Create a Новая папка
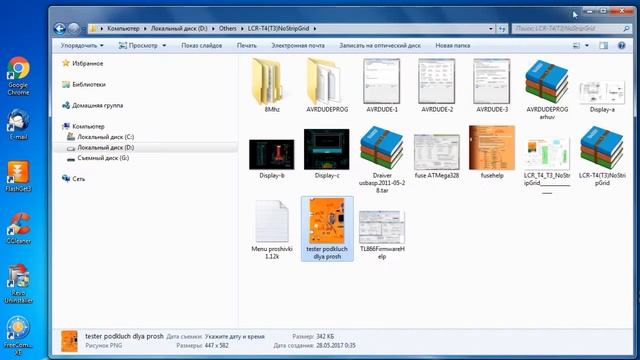Viewport: 640px width, 360px height. (452, 46)
